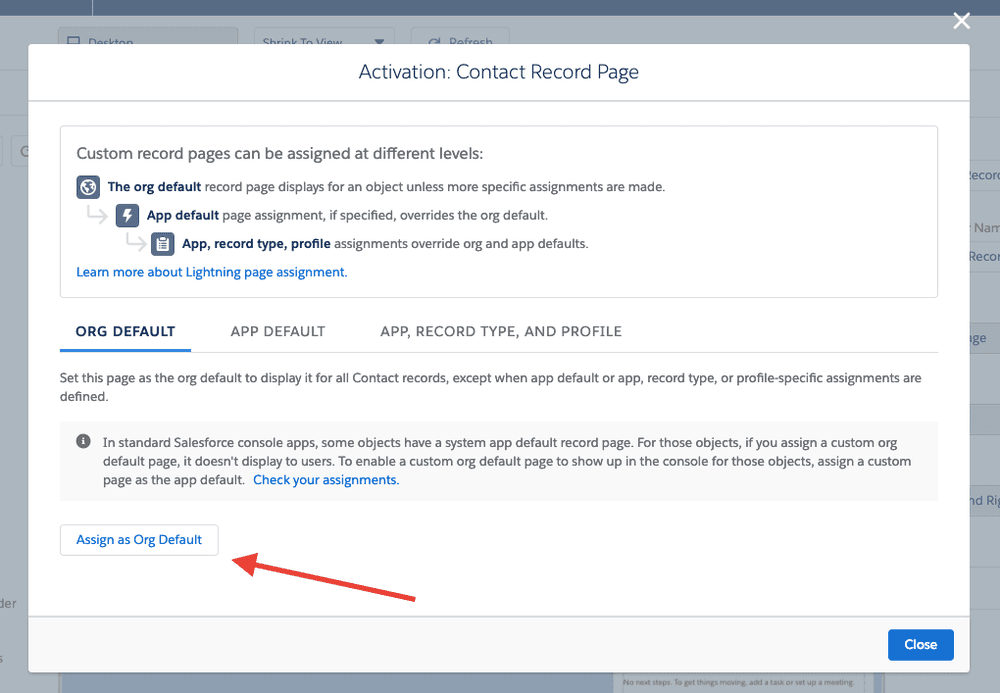
Task: Click the Refresh button
Action: pyautogui.click(x=460, y=42)
